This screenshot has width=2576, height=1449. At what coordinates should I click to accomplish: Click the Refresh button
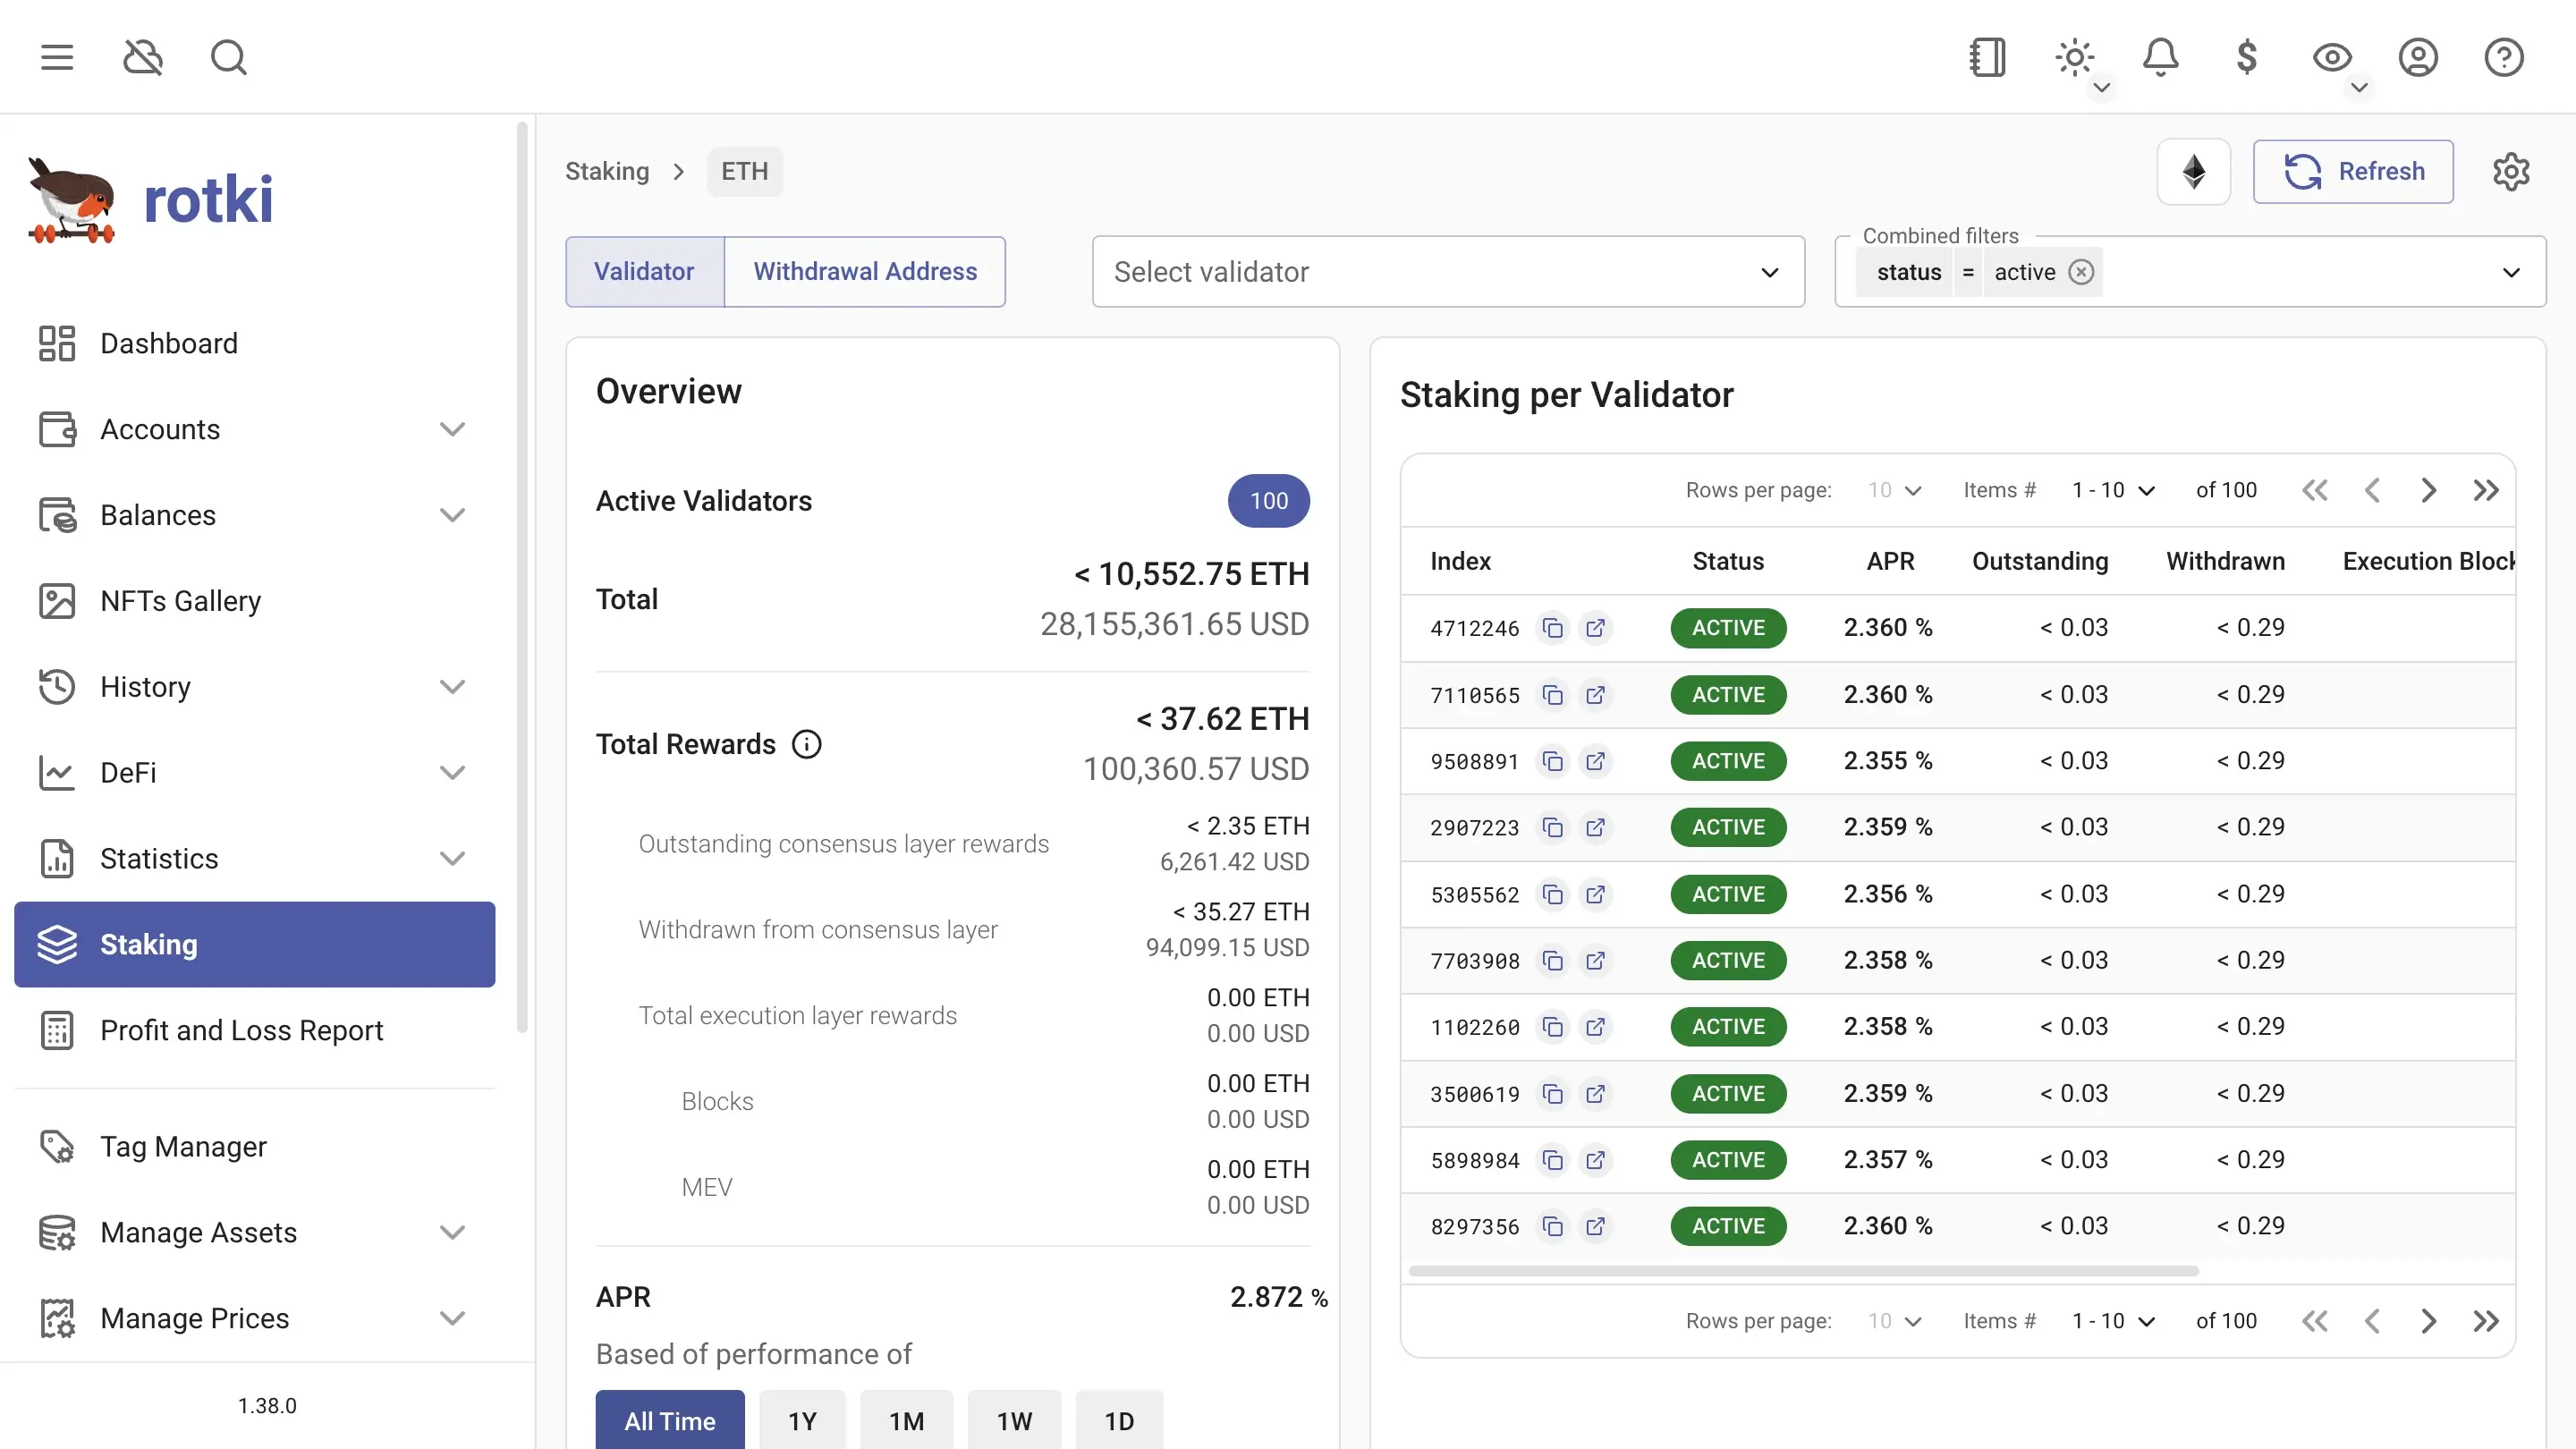(2353, 172)
